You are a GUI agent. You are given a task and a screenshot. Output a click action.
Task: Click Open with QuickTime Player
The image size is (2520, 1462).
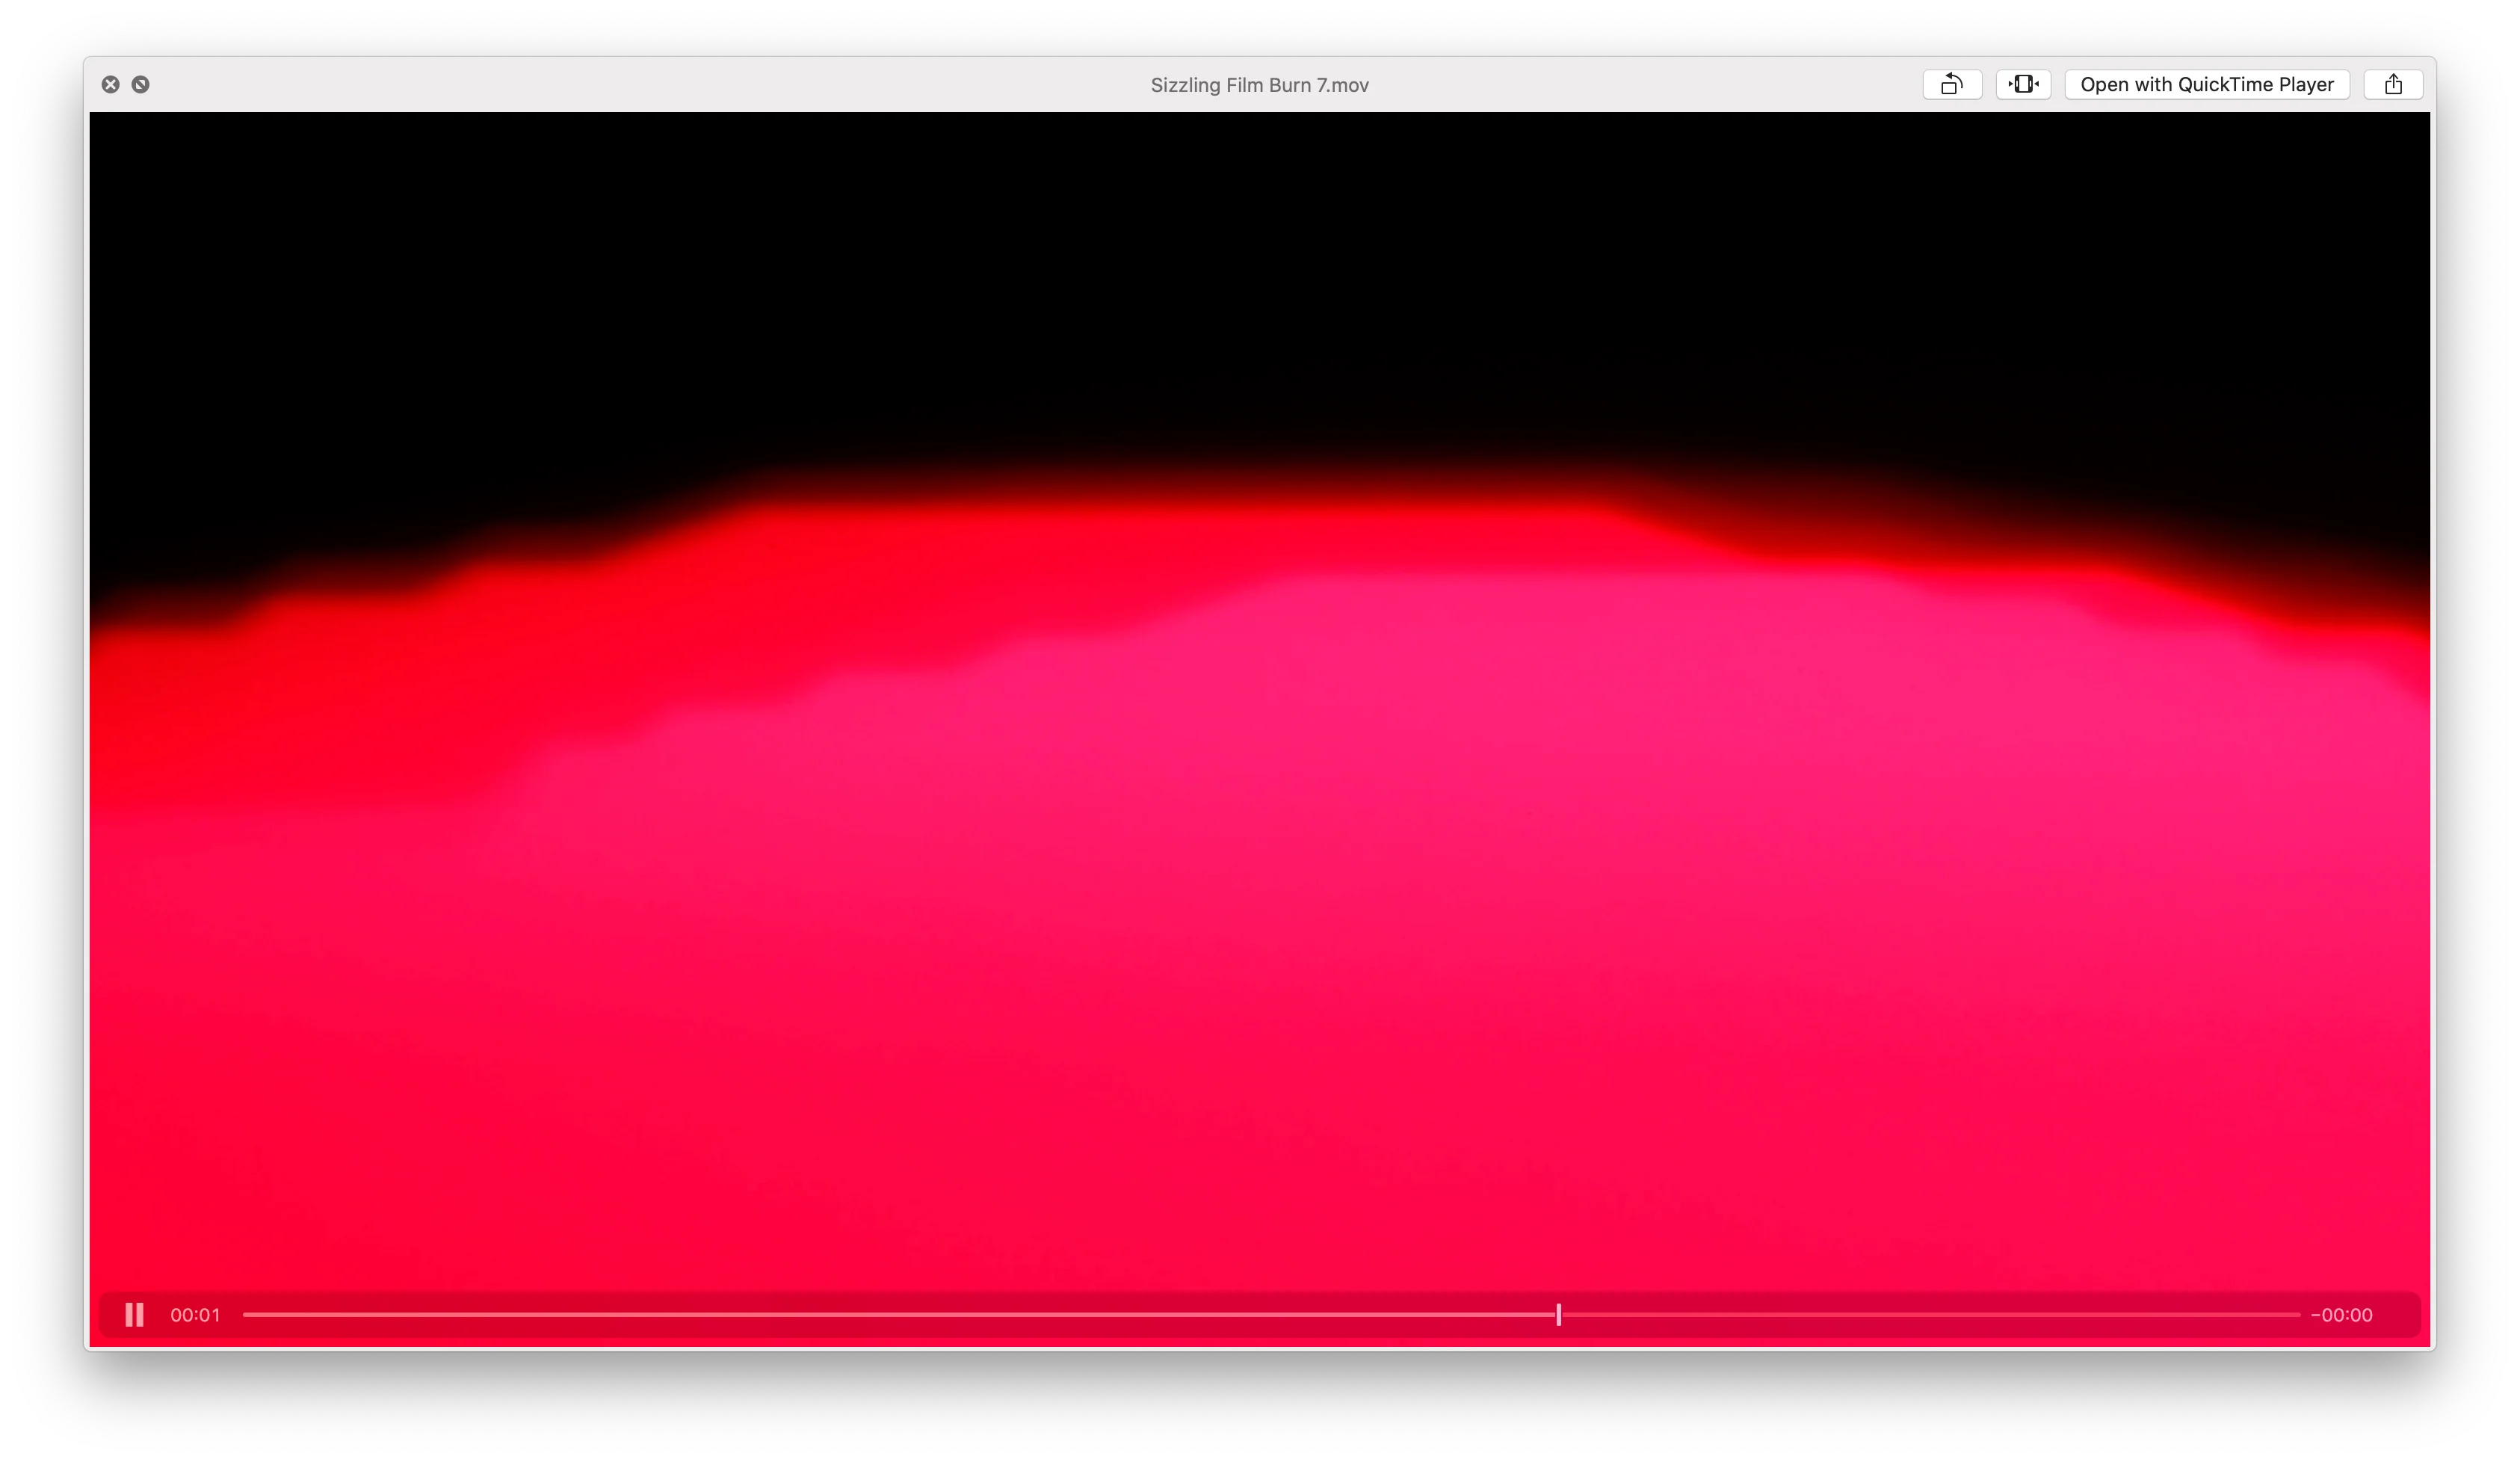pyautogui.click(x=2206, y=84)
